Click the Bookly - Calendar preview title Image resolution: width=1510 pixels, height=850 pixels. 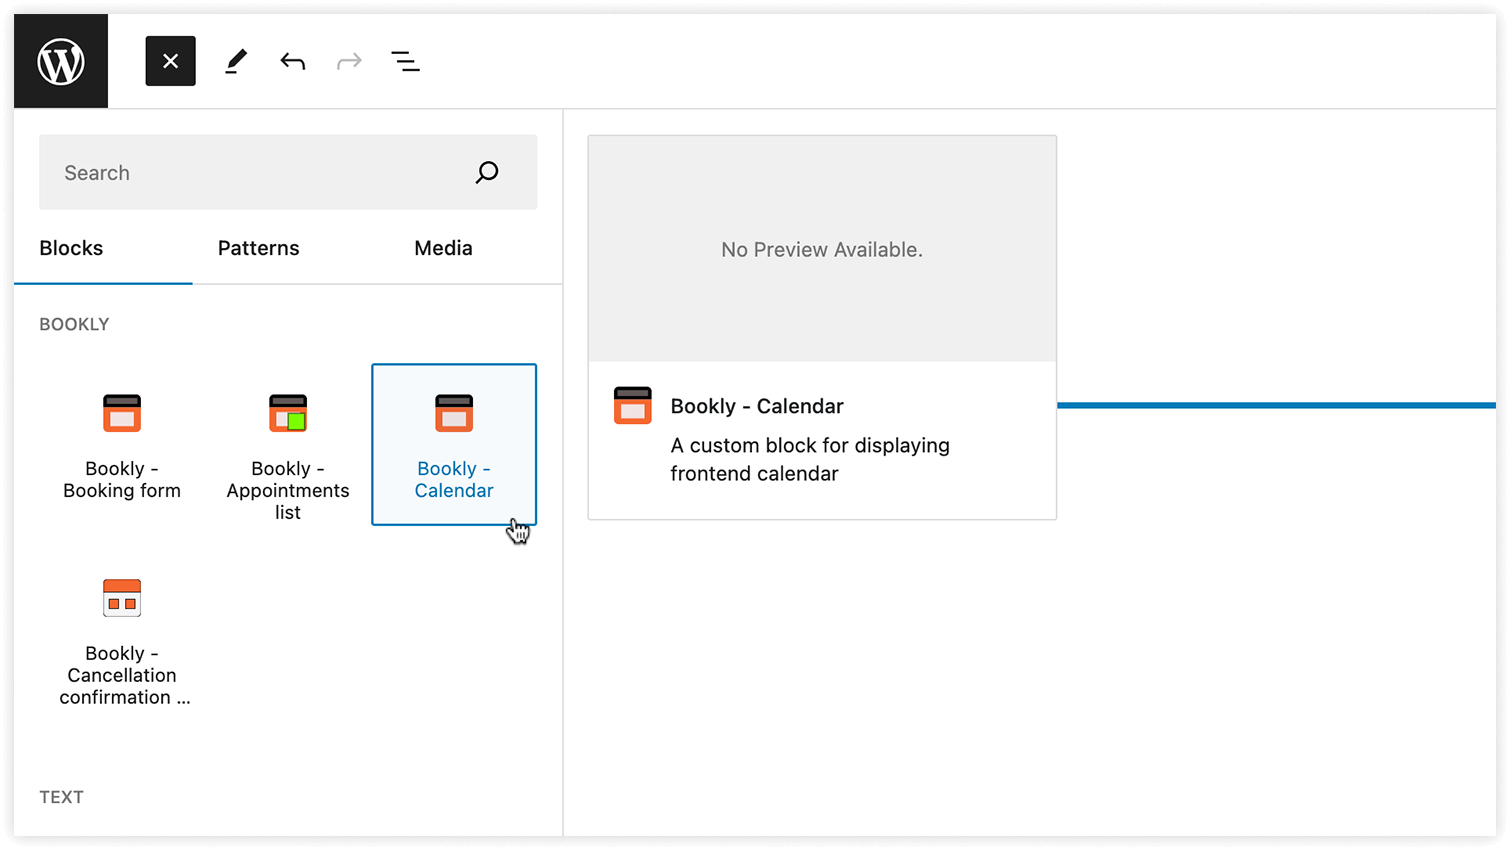point(757,406)
